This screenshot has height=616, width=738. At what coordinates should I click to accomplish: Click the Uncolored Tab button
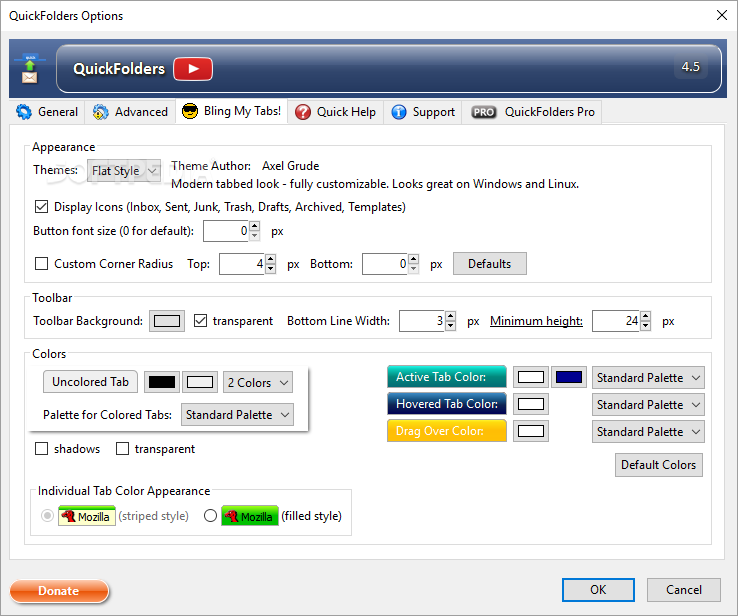(x=90, y=382)
